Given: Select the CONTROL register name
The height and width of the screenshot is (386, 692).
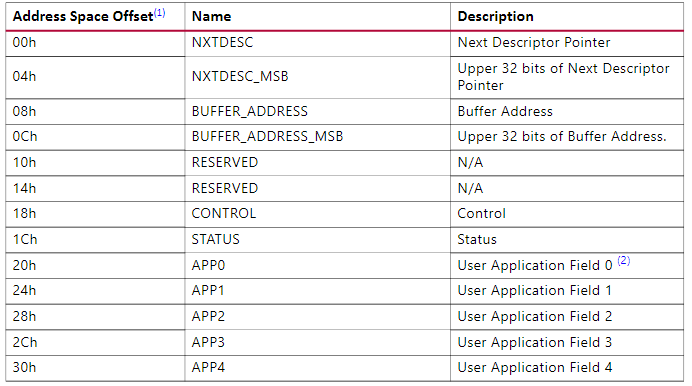Looking at the screenshot, I should (224, 214).
